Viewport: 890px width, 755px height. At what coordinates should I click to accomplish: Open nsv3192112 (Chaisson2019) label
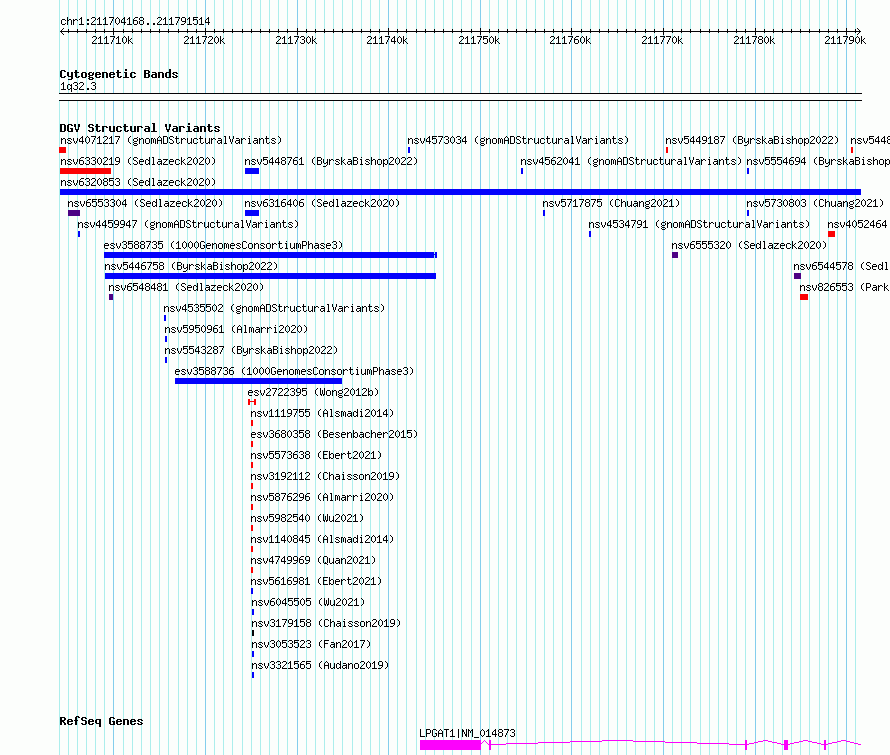325,476
